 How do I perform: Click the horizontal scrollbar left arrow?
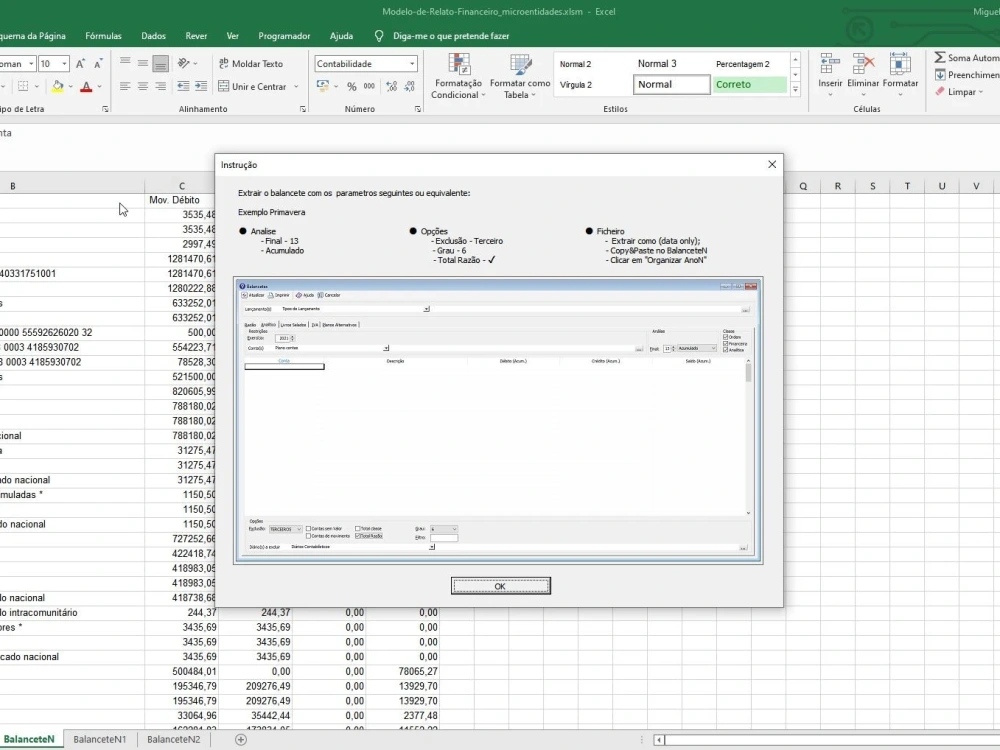pos(659,740)
